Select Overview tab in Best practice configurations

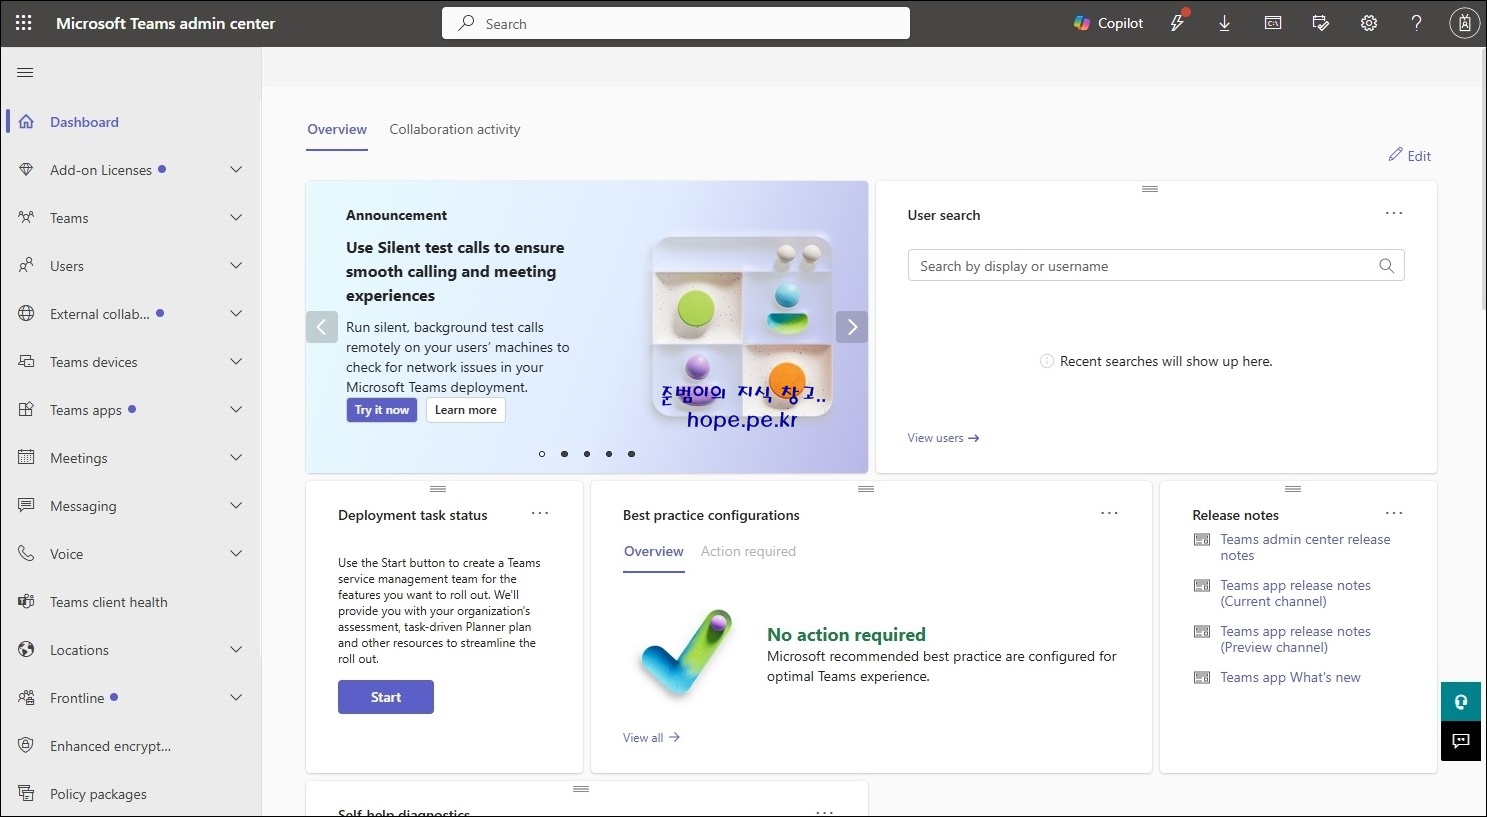654,552
